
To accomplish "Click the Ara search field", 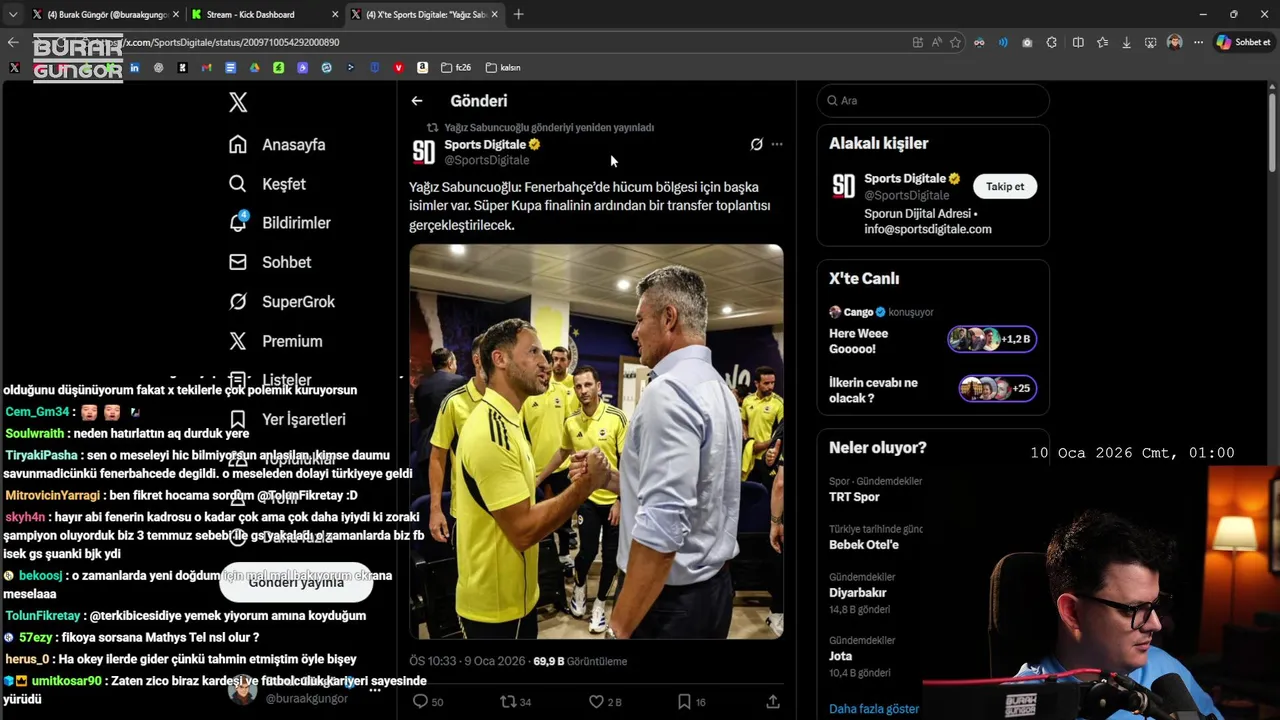I will [933, 100].
